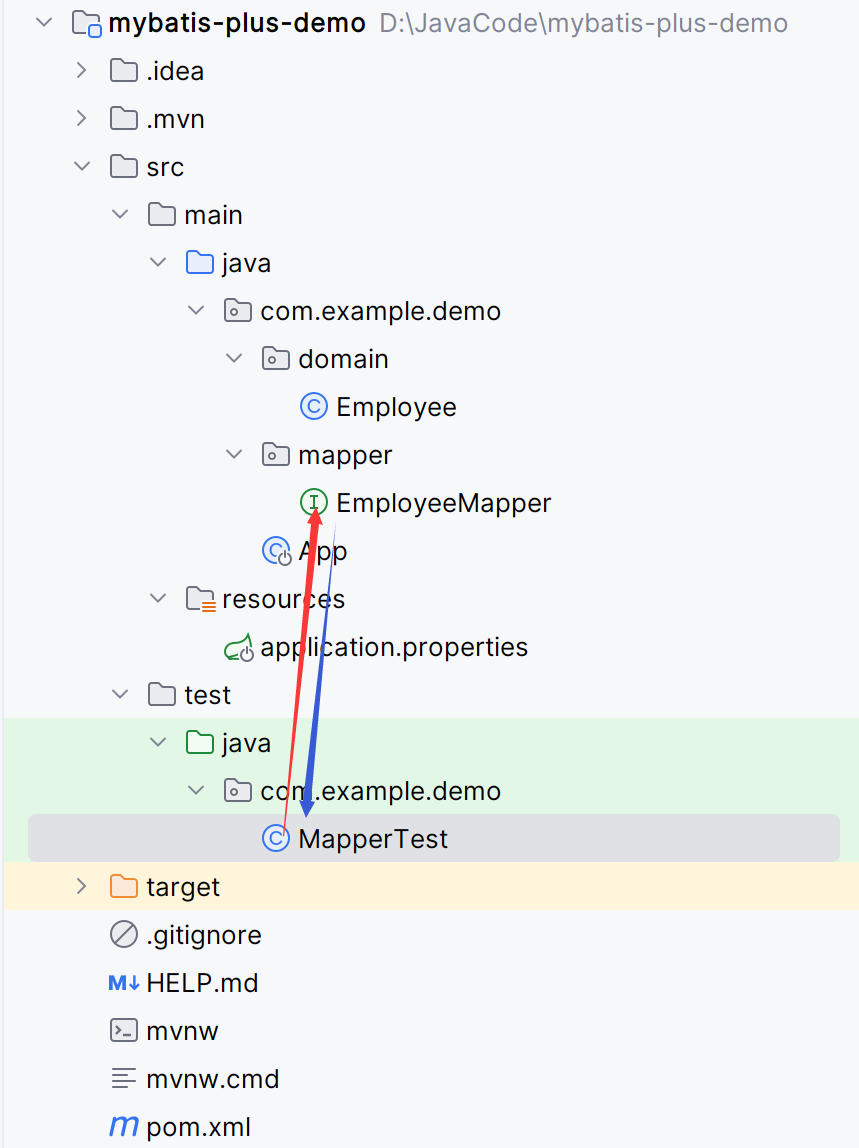Click the EmployeeMapper interface icon
Image resolution: width=859 pixels, height=1148 pixels.
314,502
